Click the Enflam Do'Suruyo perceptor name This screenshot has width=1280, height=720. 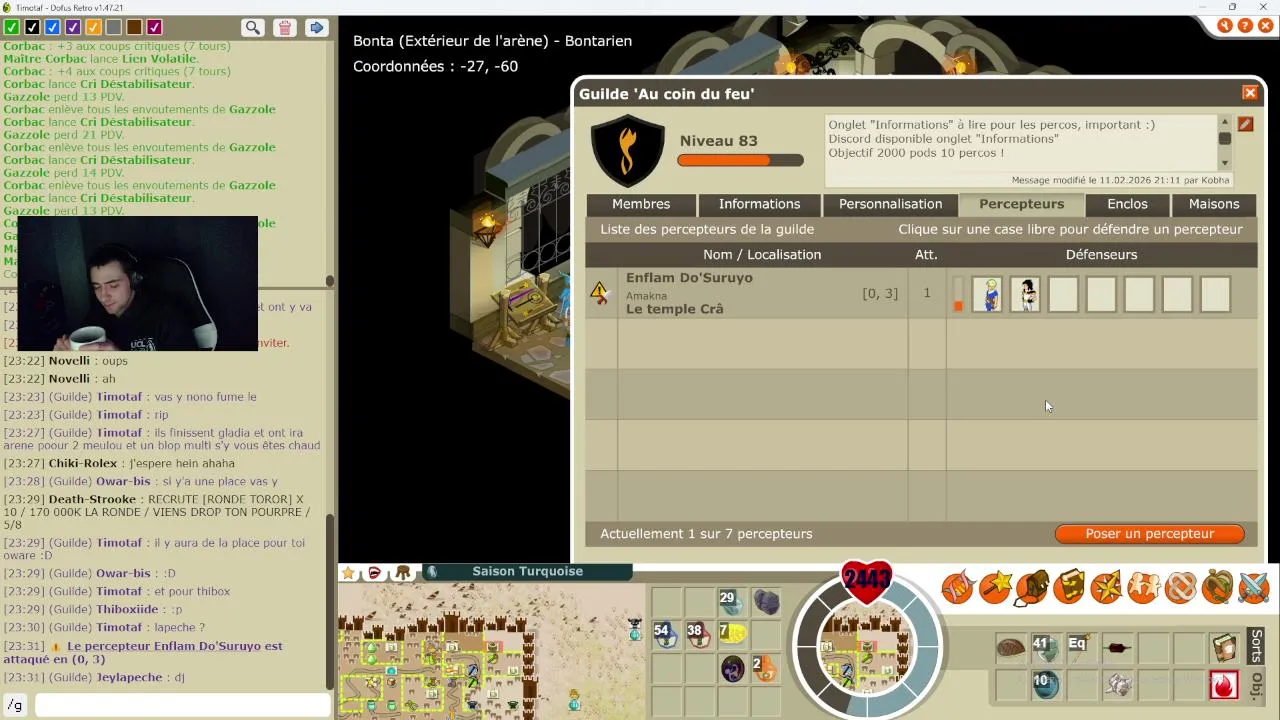click(689, 278)
